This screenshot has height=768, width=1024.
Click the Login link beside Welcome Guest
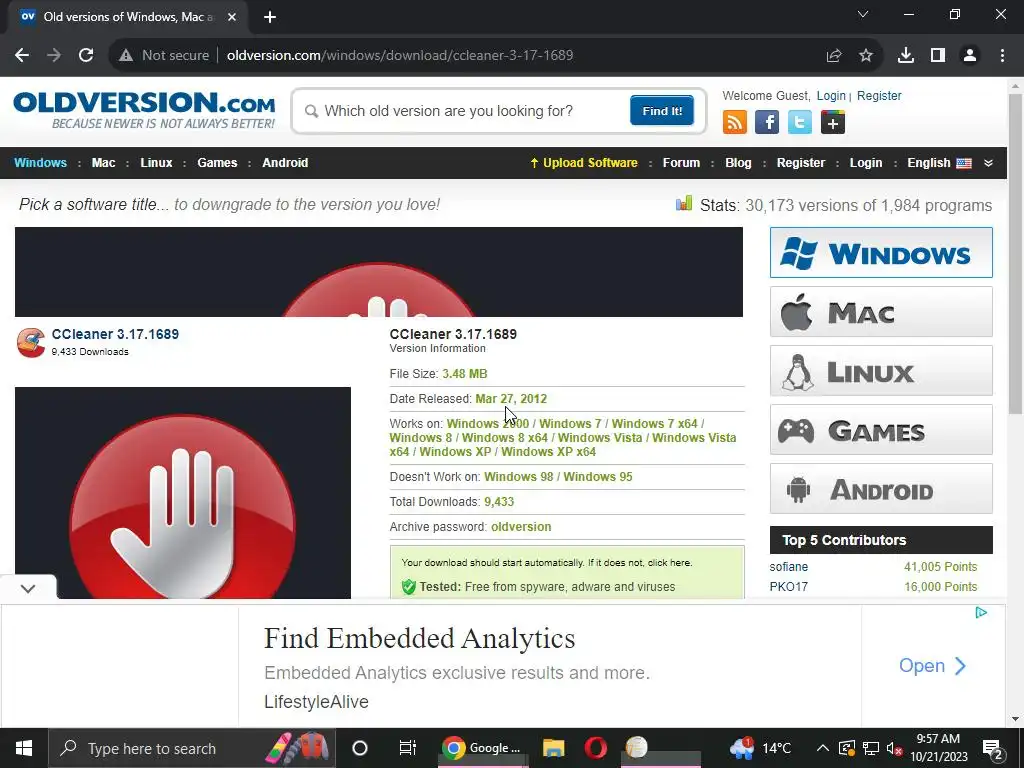(x=831, y=96)
